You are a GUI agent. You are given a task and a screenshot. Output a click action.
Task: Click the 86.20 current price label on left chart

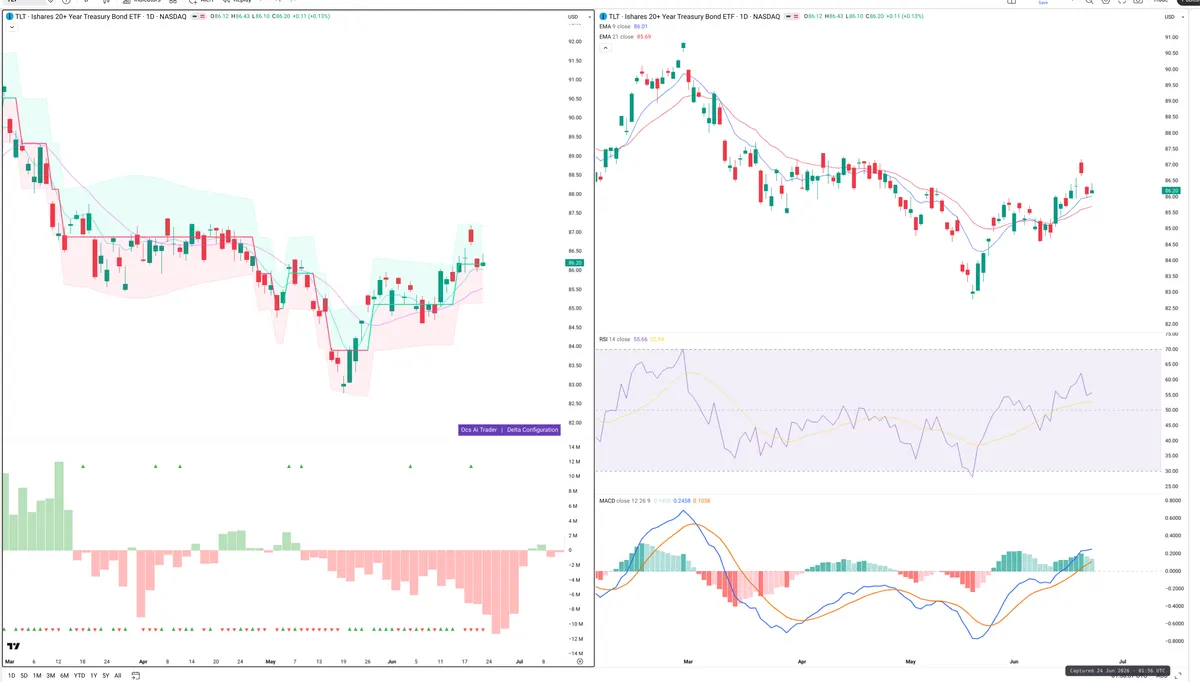pos(574,262)
